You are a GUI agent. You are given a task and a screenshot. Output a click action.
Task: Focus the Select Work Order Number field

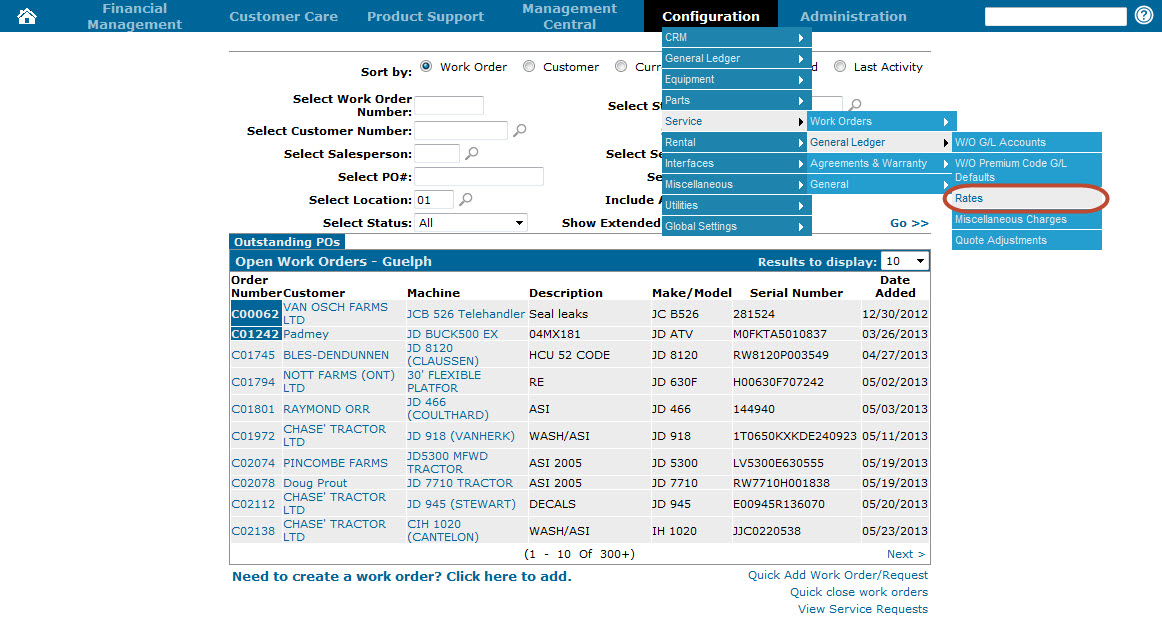[449, 105]
